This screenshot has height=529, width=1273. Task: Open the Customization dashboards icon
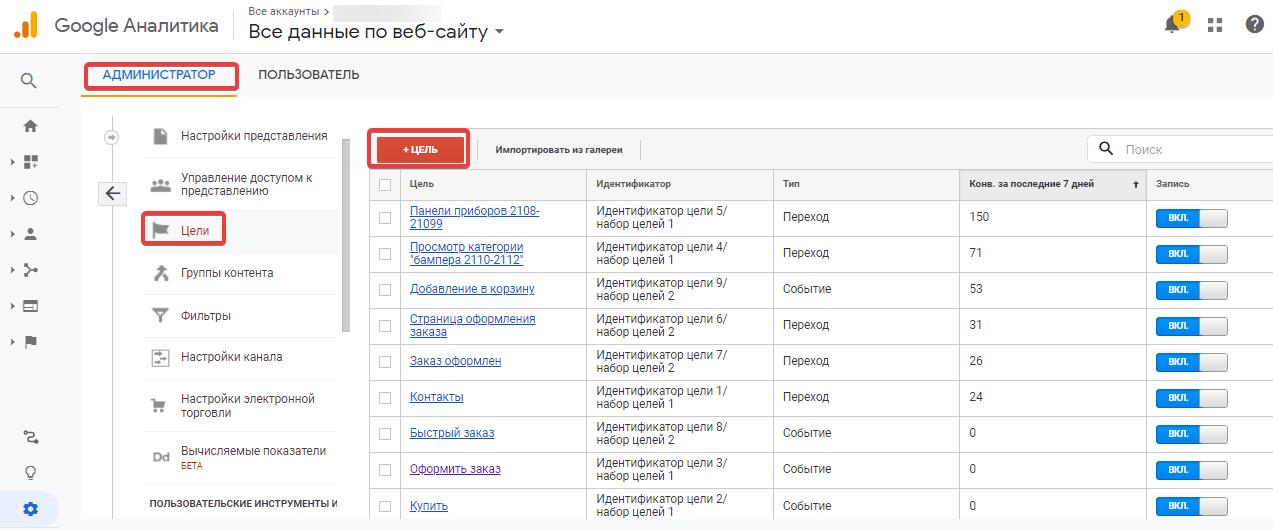click(x=30, y=161)
